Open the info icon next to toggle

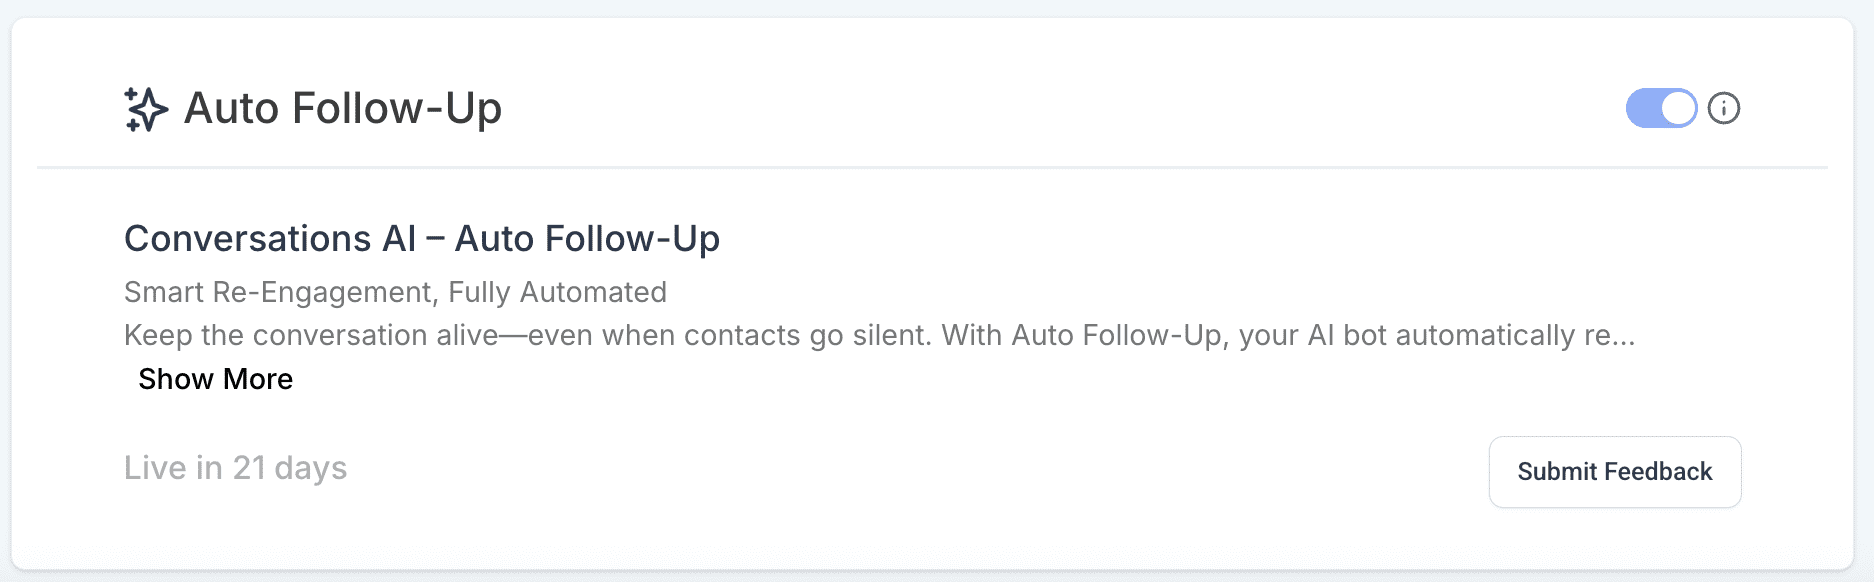(1723, 108)
